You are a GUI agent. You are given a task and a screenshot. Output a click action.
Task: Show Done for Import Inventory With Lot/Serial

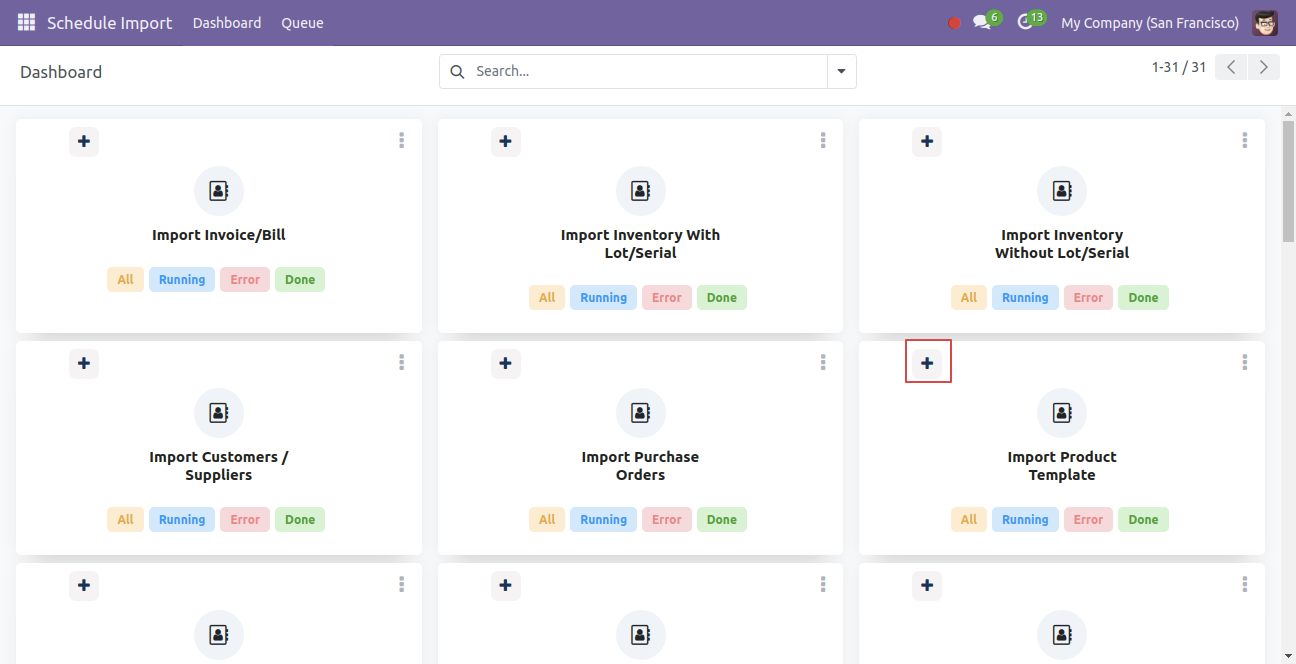pyautogui.click(x=722, y=298)
